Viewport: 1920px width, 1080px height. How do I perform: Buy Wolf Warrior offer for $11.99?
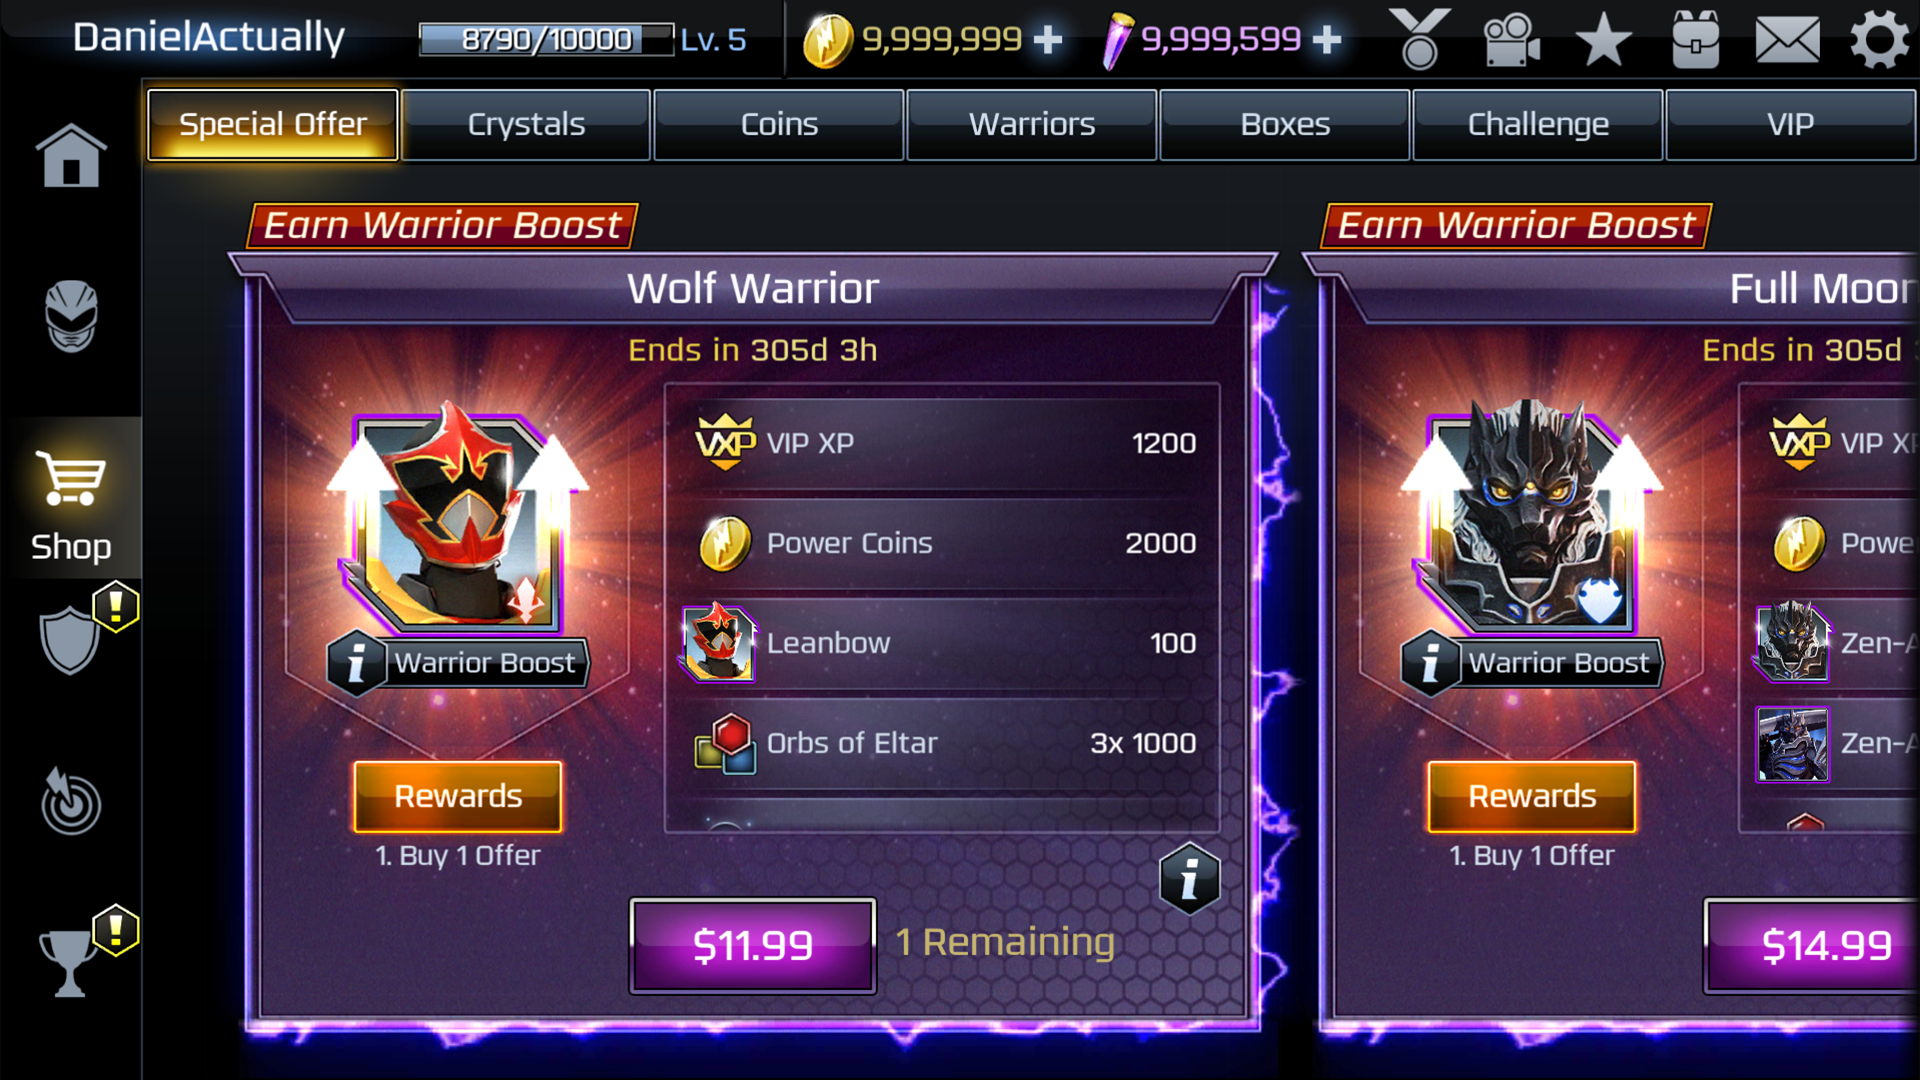[753, 945]
